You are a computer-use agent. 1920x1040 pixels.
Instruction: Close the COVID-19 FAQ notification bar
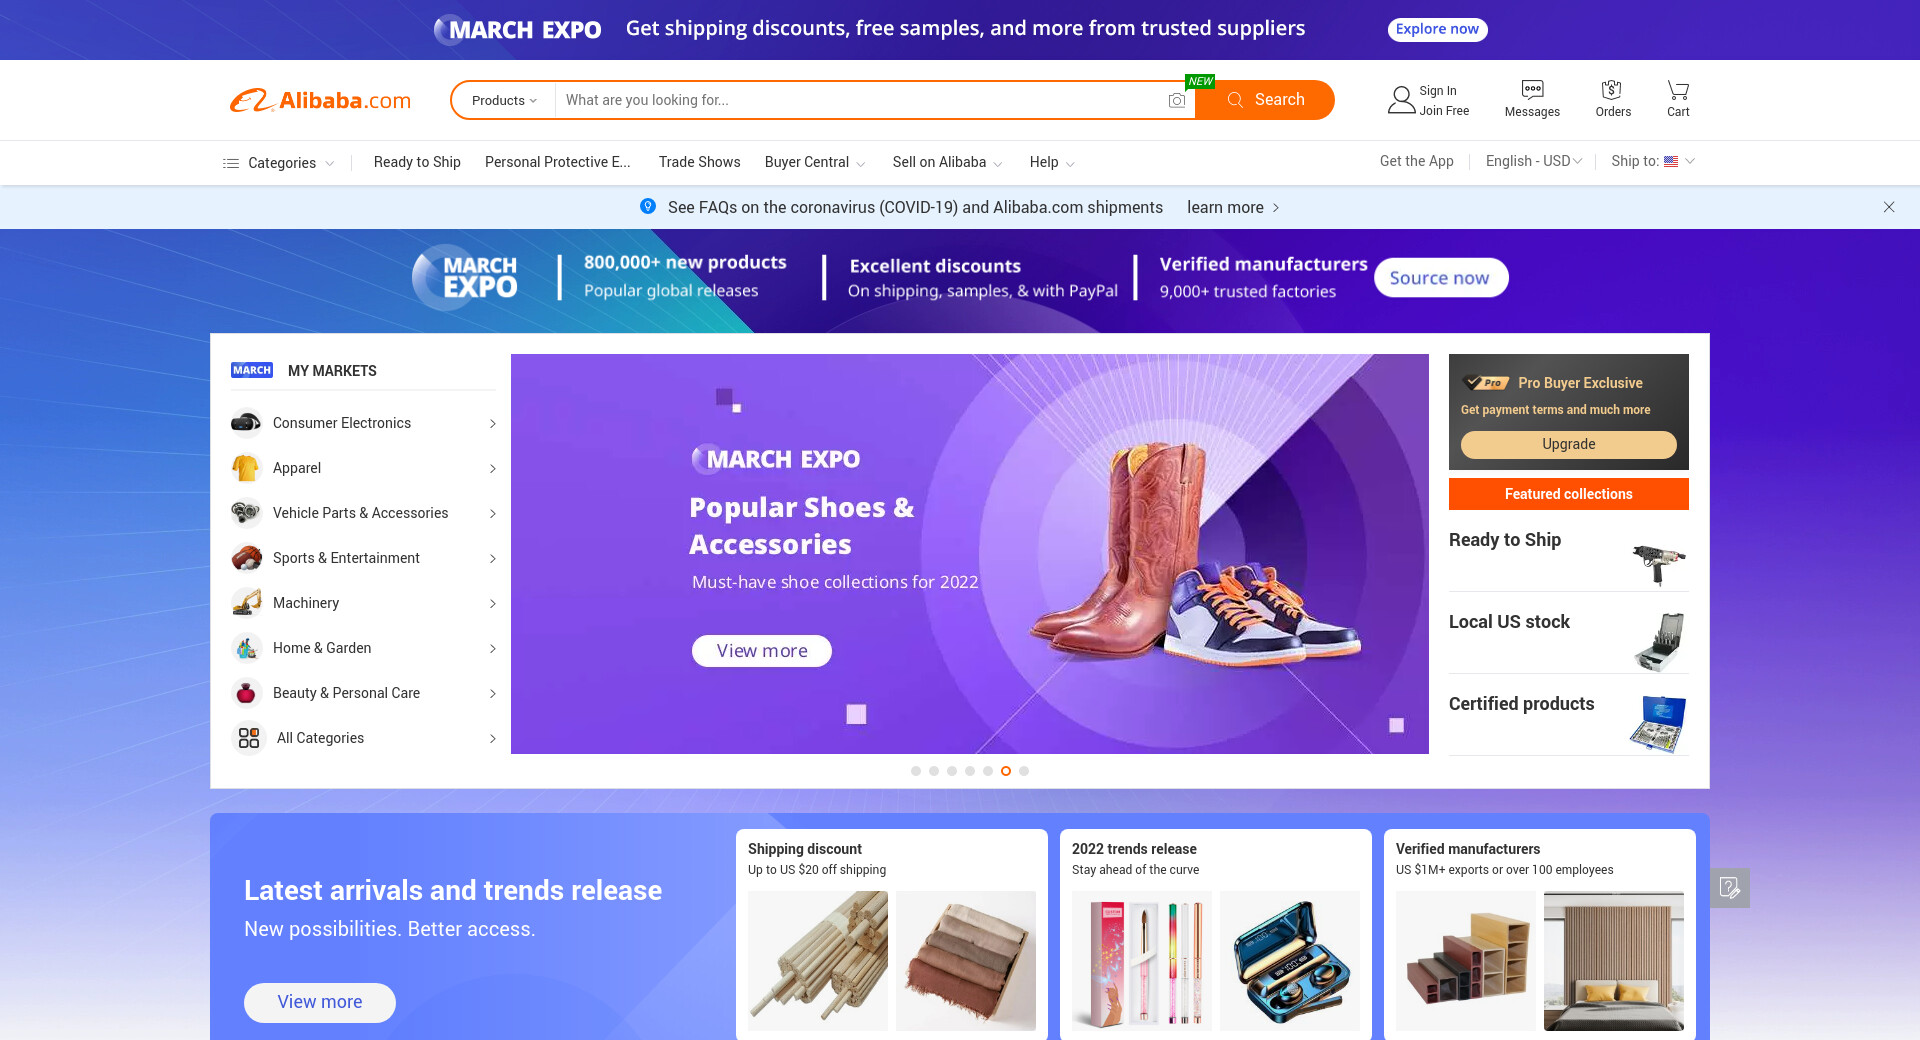point(1889,207)
